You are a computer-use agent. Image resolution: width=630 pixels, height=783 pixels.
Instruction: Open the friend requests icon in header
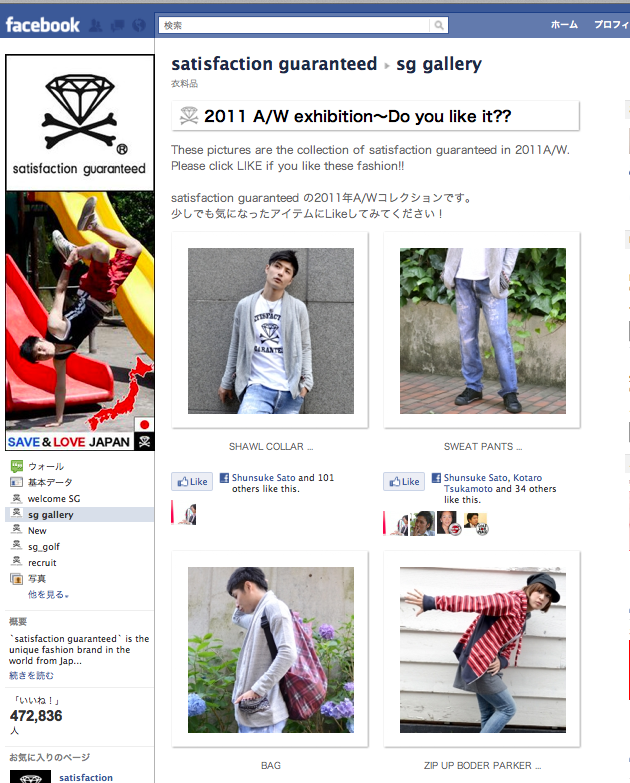(x=95, y=25)
